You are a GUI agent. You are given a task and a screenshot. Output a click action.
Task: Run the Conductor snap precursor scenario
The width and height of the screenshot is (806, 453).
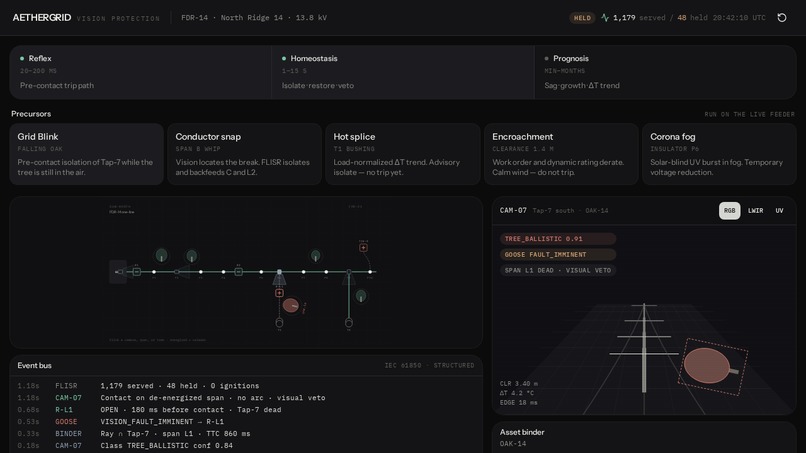click(245, 154)
